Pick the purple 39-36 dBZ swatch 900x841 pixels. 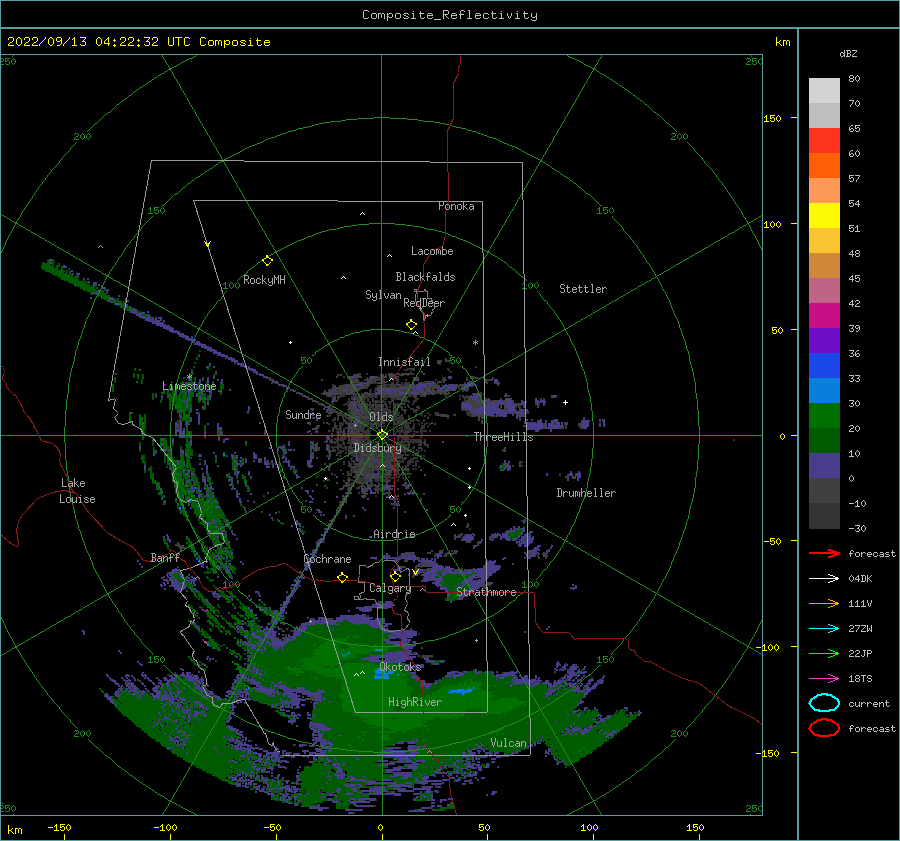point(824,341)
